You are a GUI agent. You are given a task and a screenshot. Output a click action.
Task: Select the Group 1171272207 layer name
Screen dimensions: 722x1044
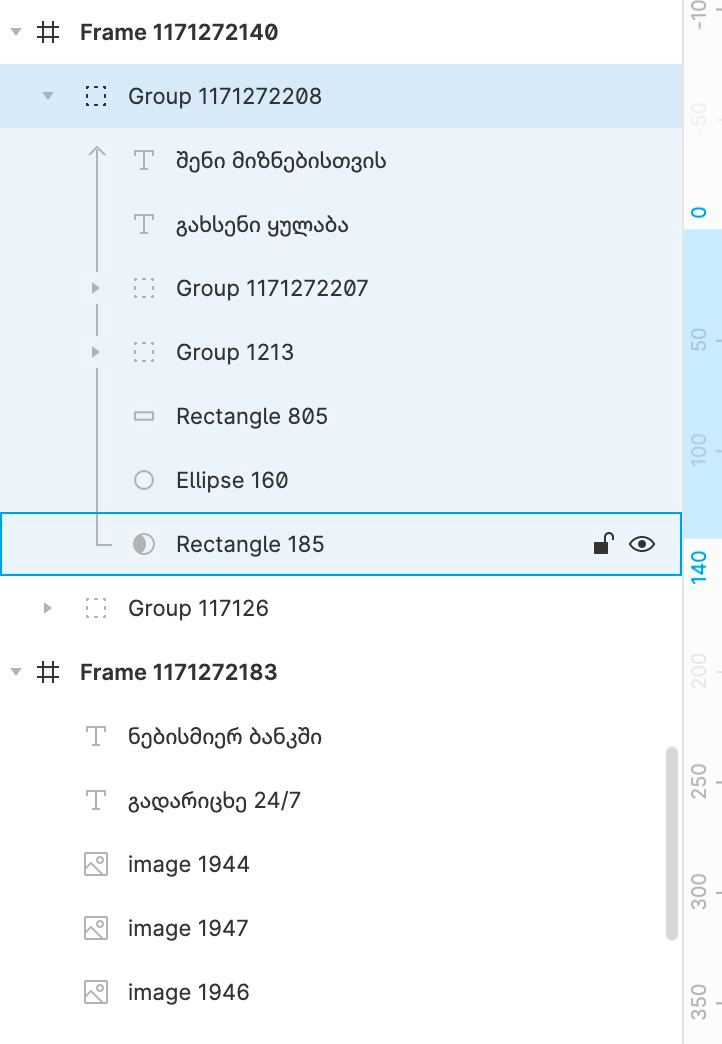(272, 288)
